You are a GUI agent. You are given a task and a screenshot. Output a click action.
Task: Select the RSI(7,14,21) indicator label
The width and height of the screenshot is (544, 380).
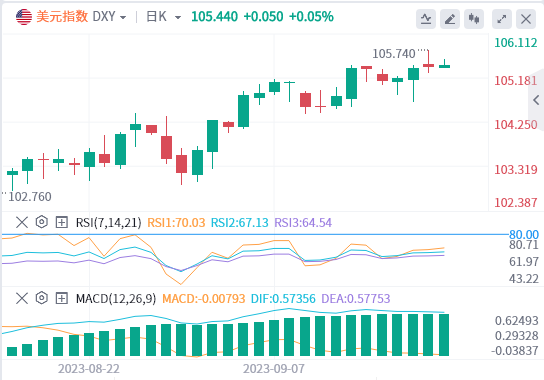(x=109, y=222)
